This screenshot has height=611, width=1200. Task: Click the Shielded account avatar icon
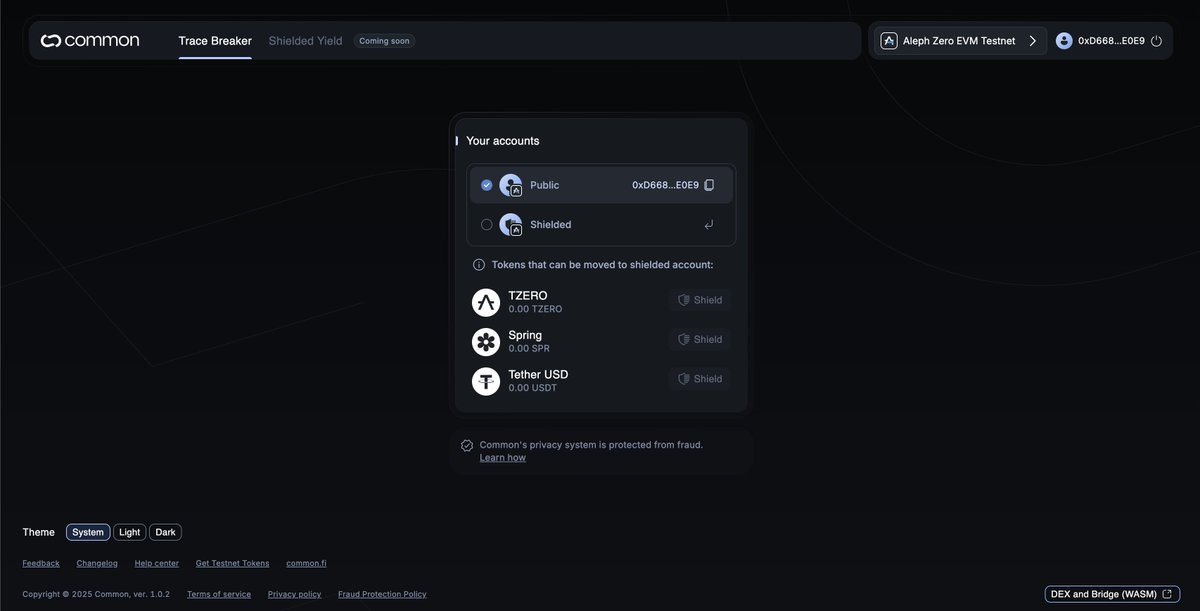pyautogui.click(x=511, y=225)
